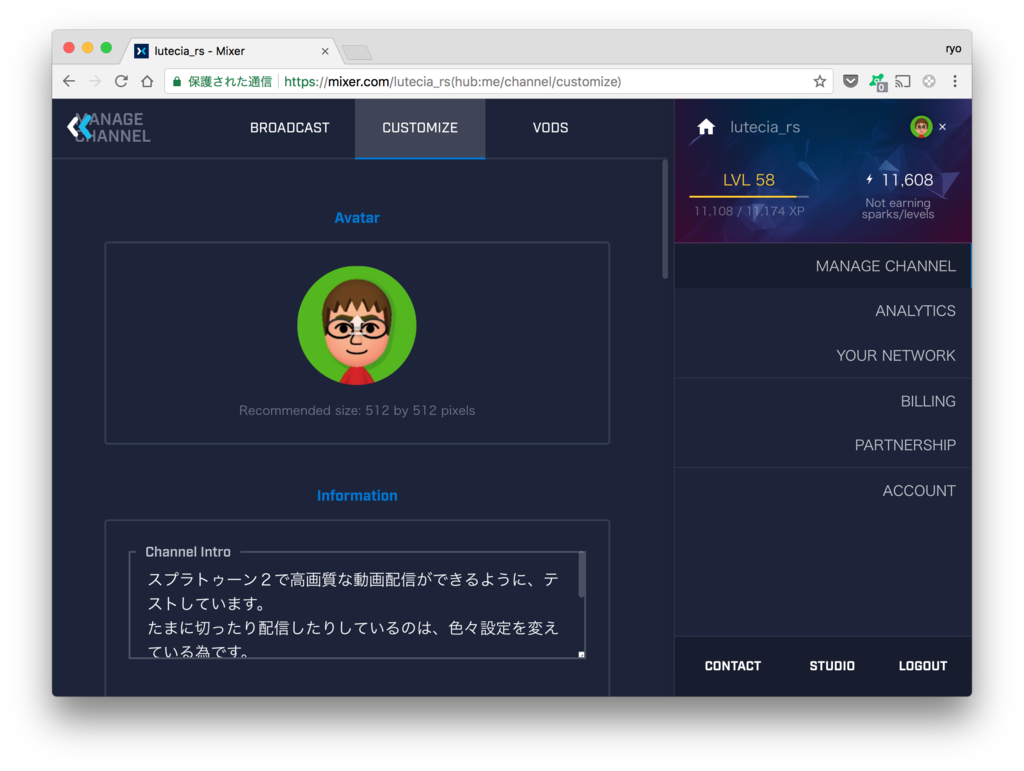This screenshot has height=771, width=1024.
Task: Open the VODS tab
Action: 550,128
